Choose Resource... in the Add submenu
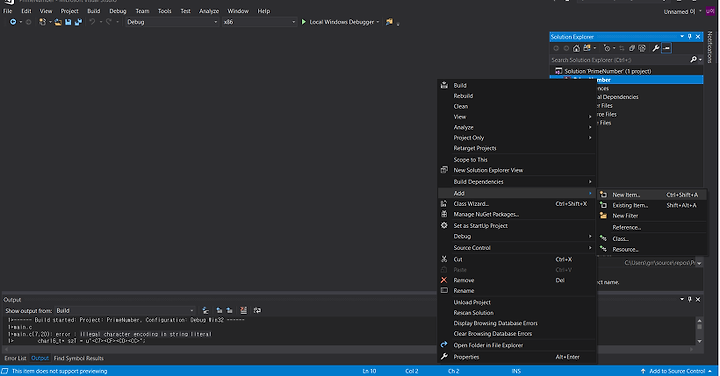 [x=651, y=250]
